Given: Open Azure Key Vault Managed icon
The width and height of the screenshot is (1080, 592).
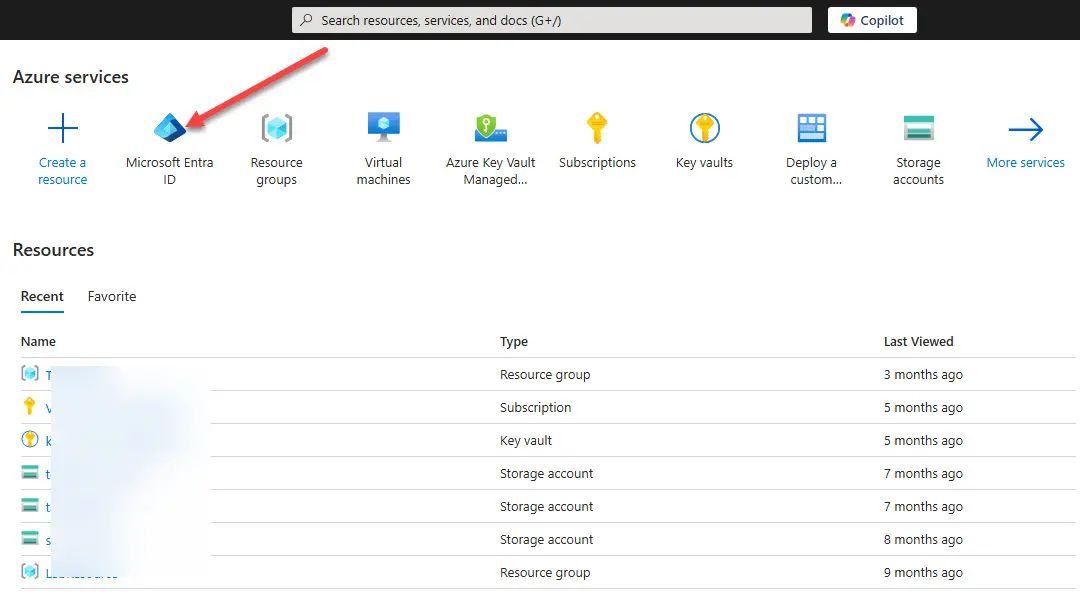Looking at the screenshot, I should pyautogui.click(x=490, y=128).
